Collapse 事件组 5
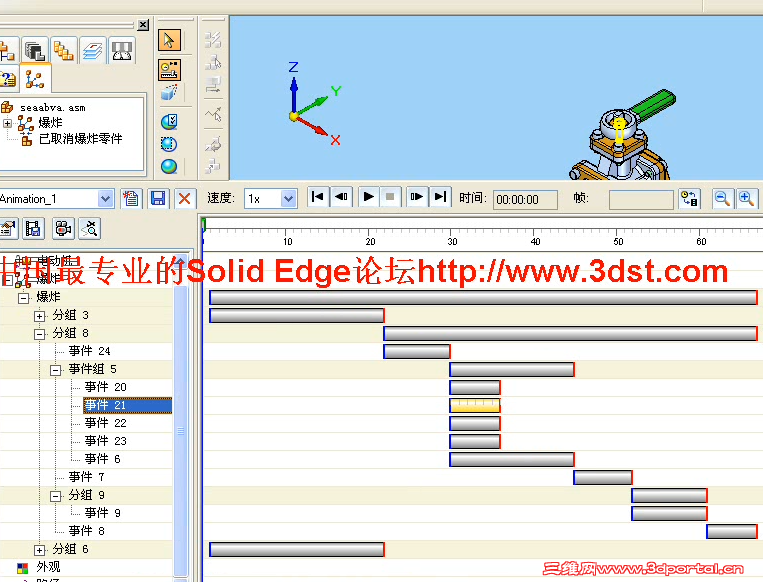 click(55, 370)
